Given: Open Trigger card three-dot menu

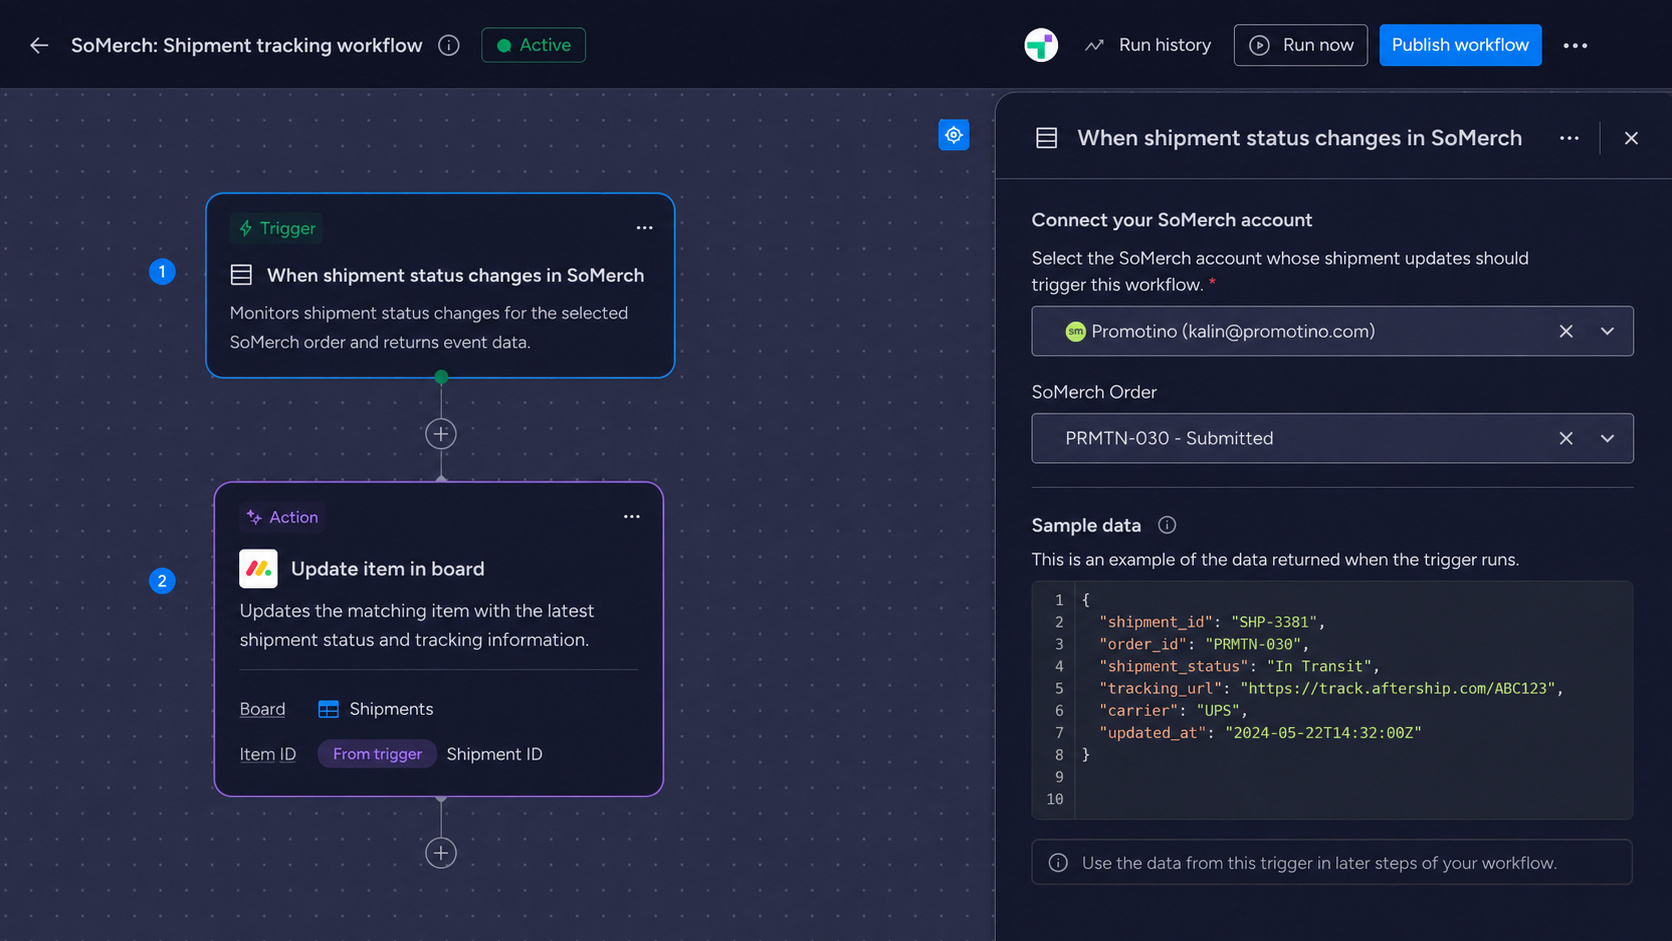Looking at the screenshot, I should point(644,228).
